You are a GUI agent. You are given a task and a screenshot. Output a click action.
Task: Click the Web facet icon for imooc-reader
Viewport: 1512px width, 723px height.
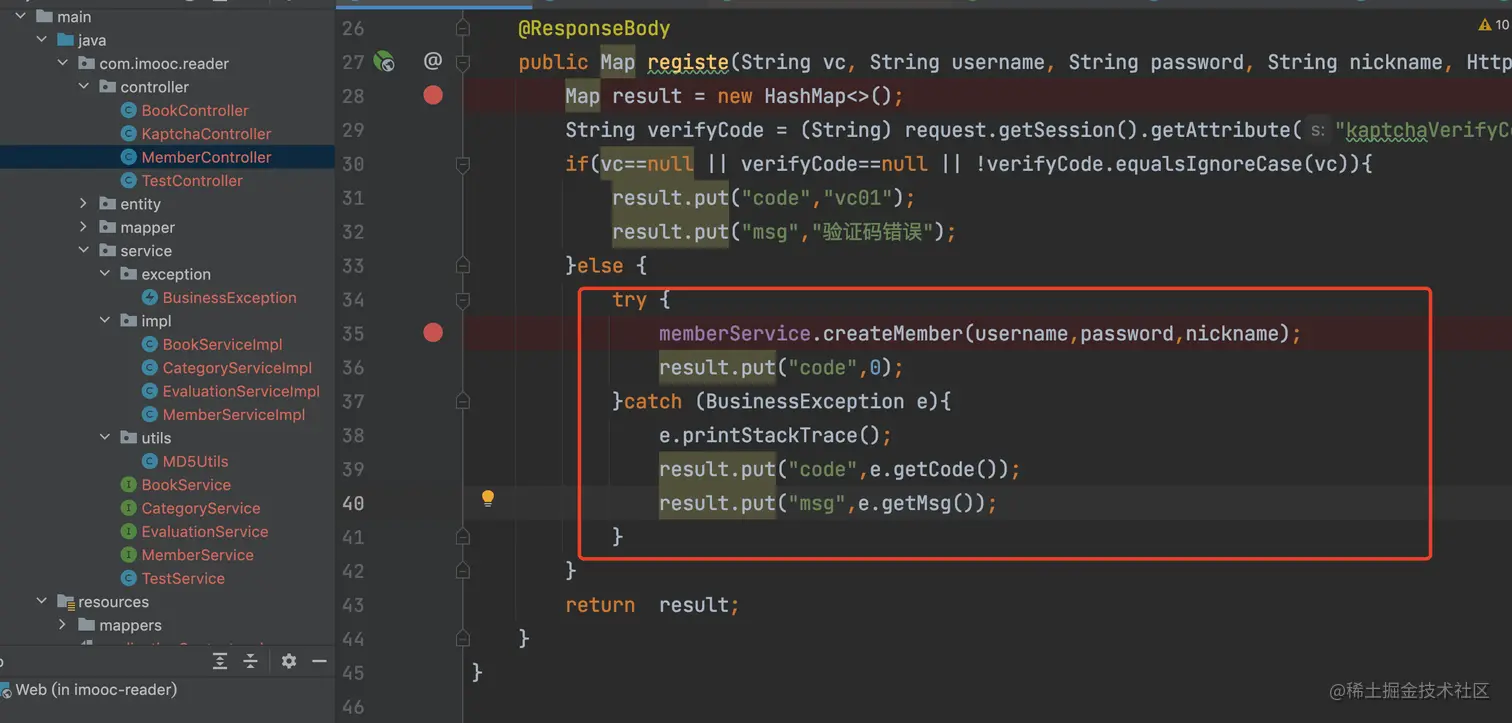(5, 690)
